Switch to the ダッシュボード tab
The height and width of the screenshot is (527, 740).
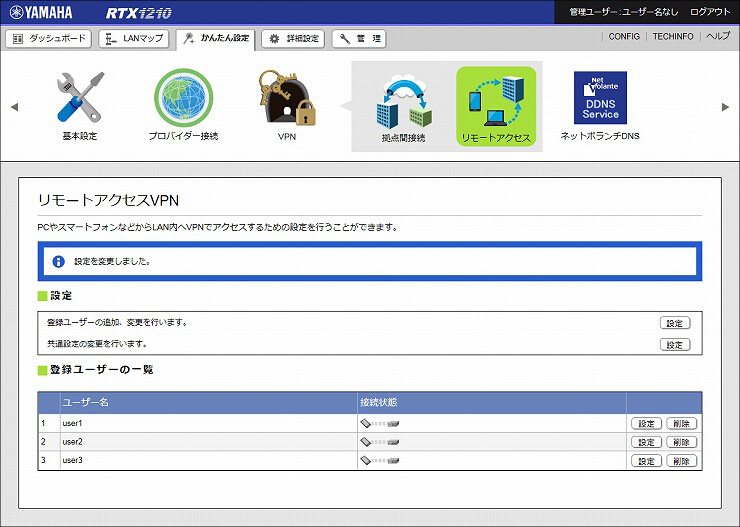49,39
